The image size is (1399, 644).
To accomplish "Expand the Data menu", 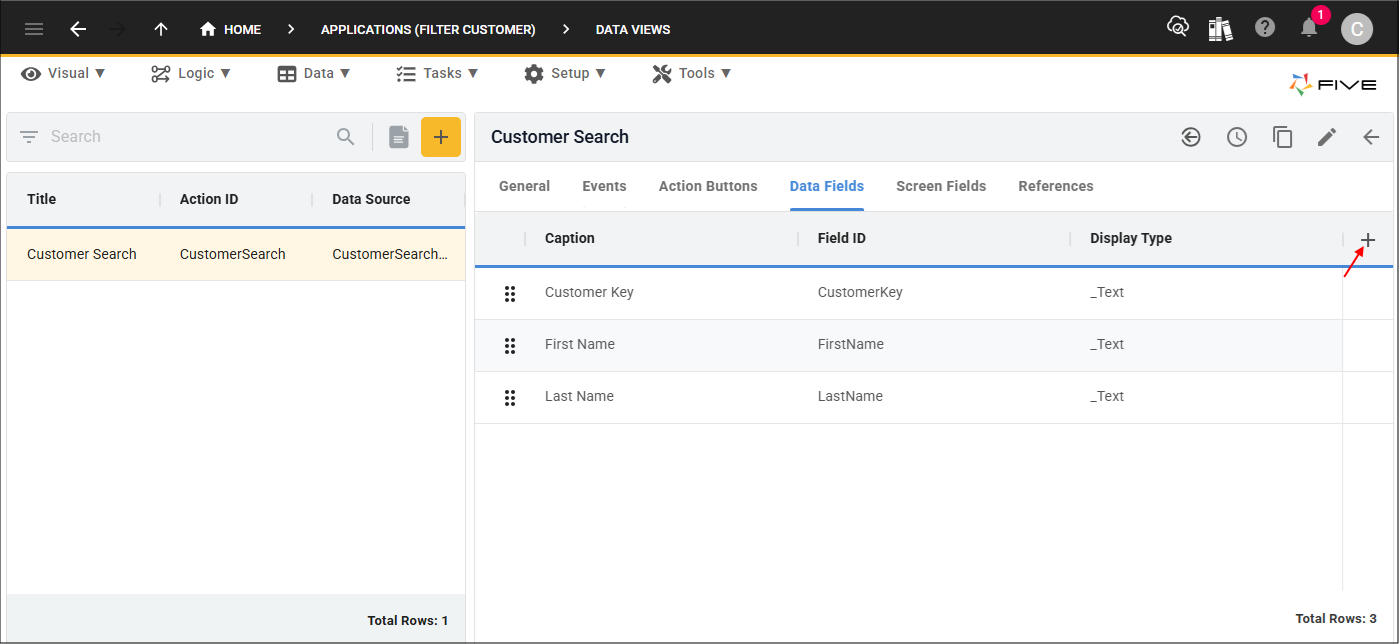I will point(314,73).
